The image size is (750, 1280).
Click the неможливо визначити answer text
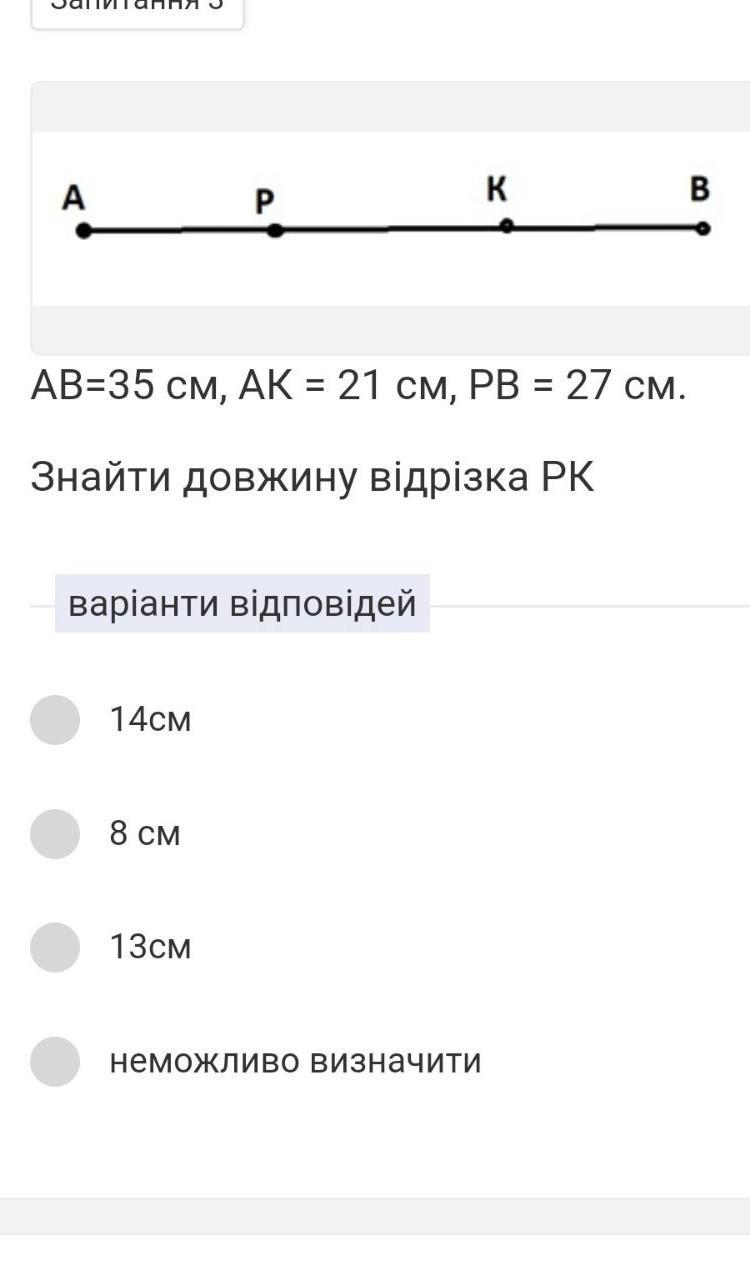tap(295, 1061)
